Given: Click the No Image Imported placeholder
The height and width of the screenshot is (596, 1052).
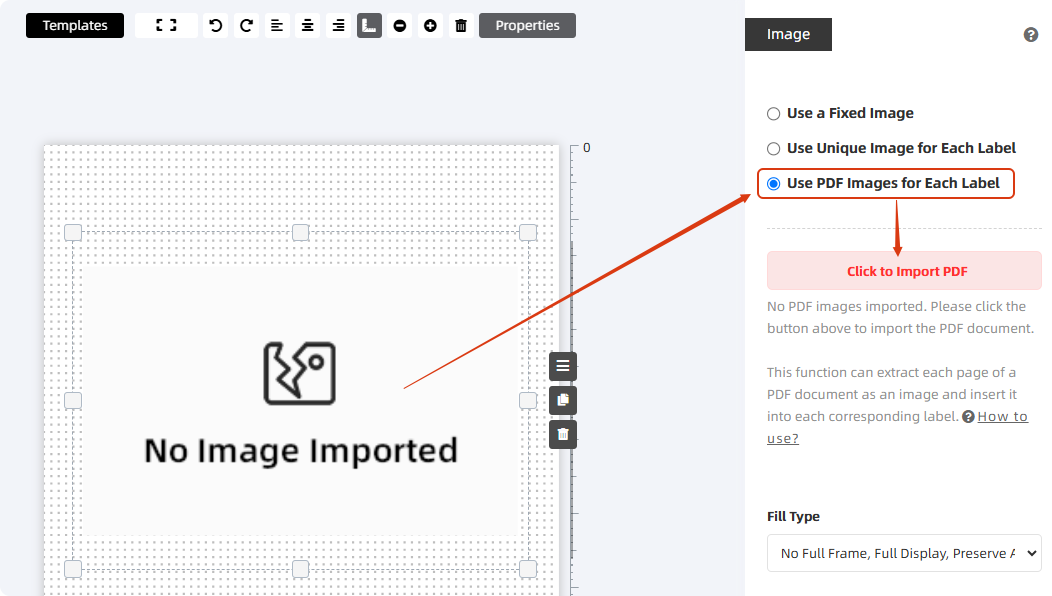Looking at the screenshot, I should pyautogui.click(x=300, y=402).
